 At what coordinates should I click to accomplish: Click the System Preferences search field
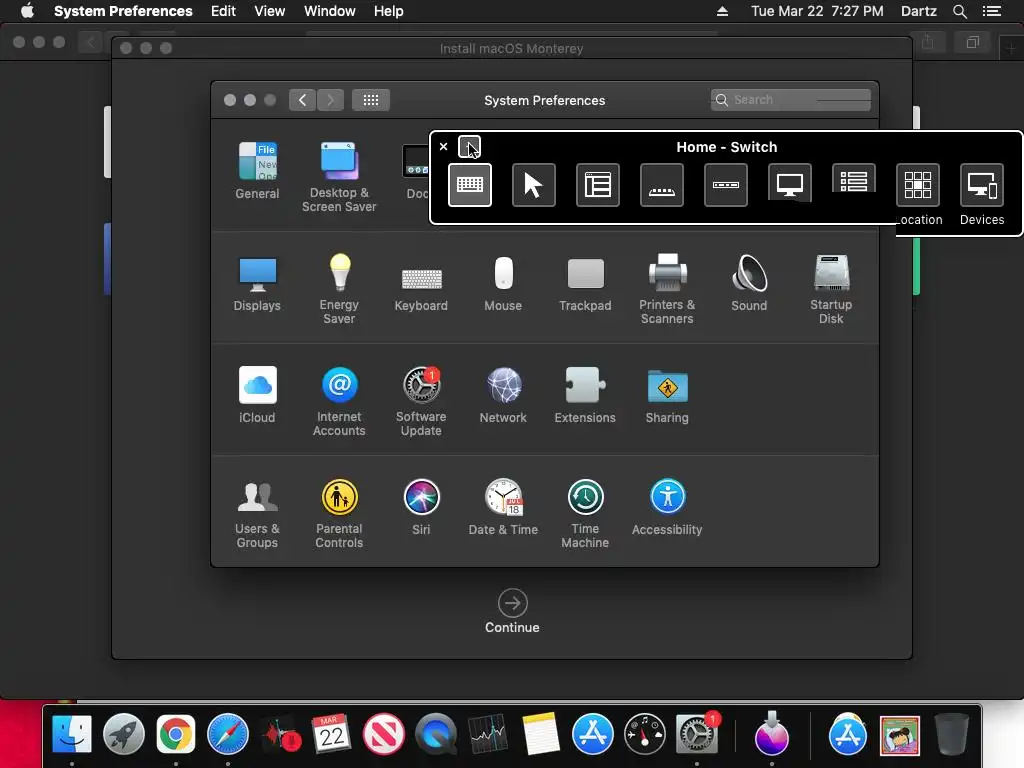(790, 100)
